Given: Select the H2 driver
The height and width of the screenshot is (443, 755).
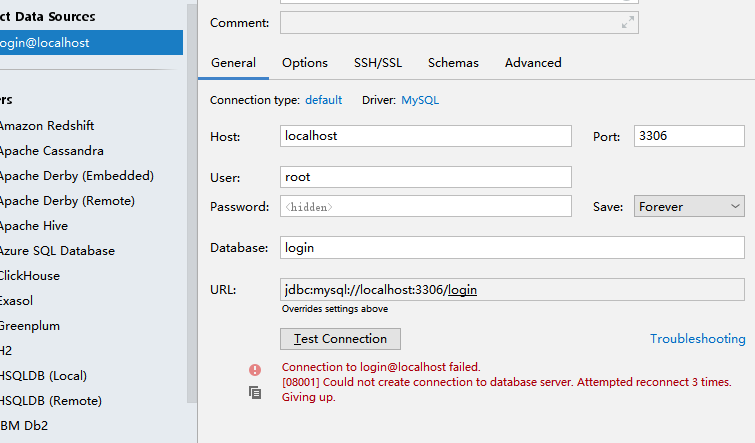Looking at the screenshot, I should point(6,351).
